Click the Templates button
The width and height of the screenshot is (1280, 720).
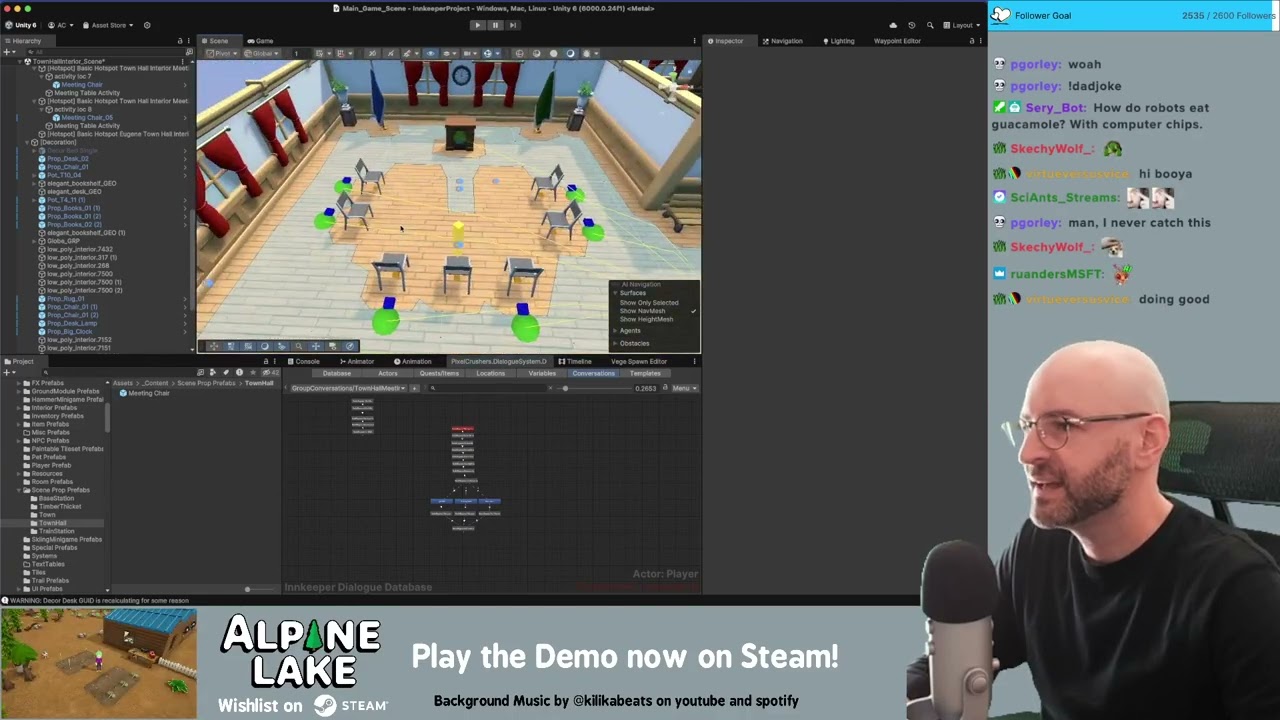(645, 373)
